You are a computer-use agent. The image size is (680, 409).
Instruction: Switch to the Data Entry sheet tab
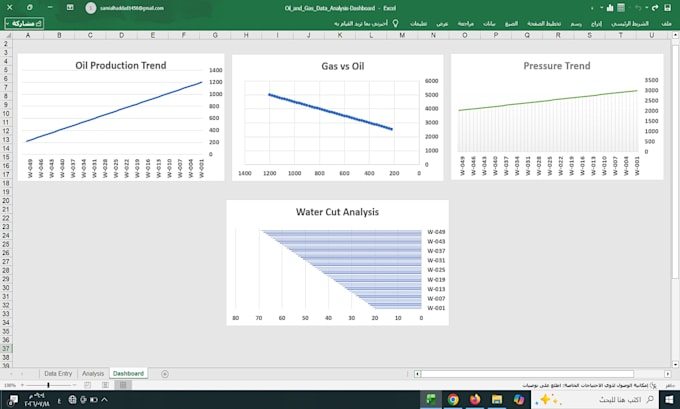(x=58, y=373)
